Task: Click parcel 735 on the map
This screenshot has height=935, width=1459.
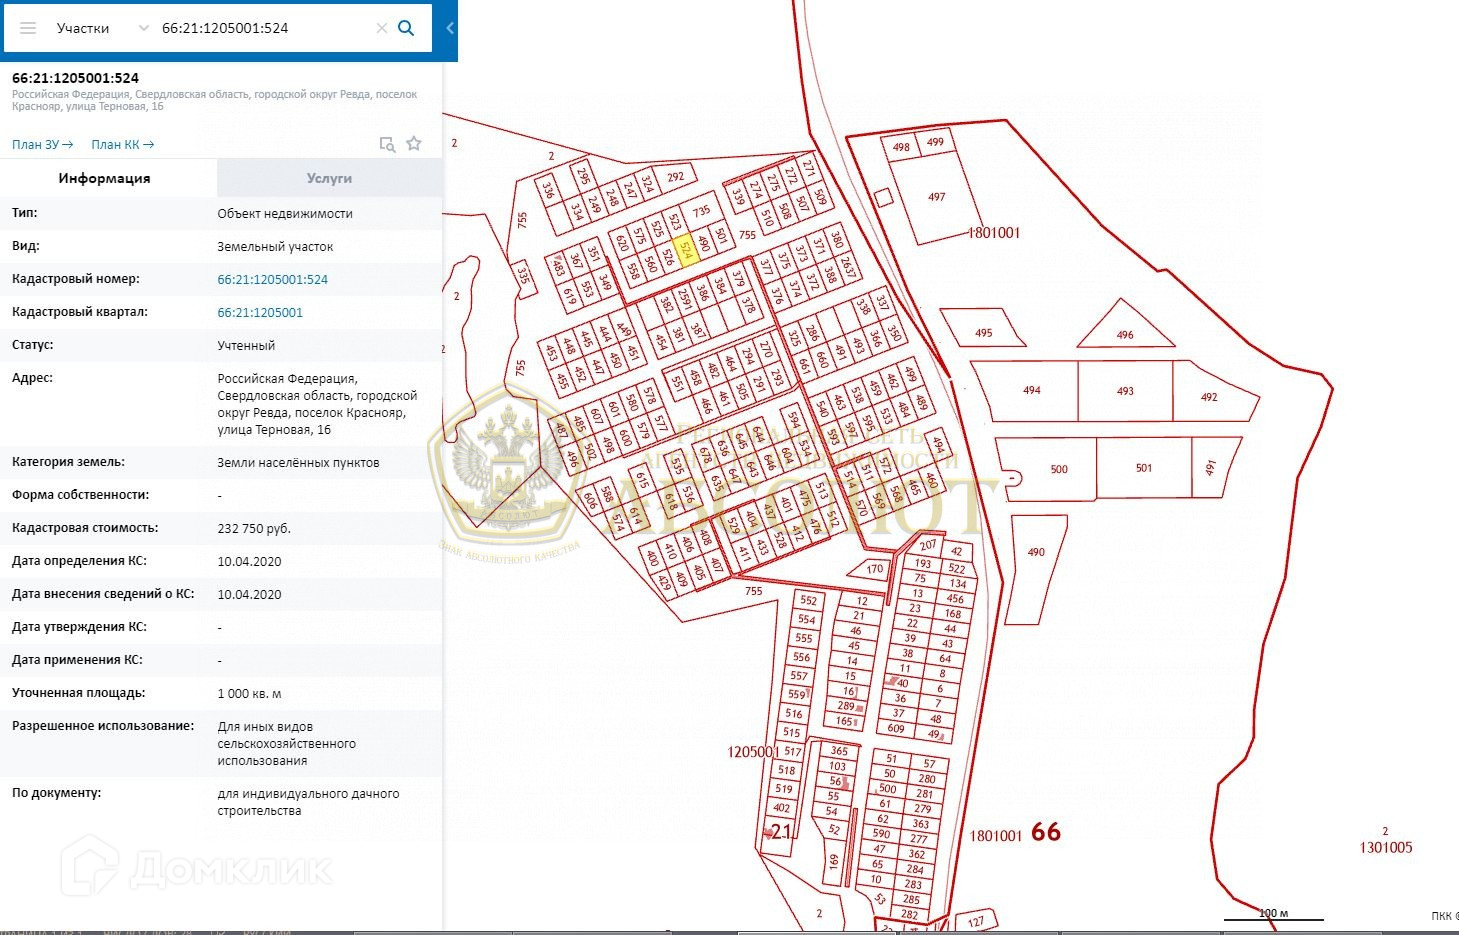Action: 700,212
